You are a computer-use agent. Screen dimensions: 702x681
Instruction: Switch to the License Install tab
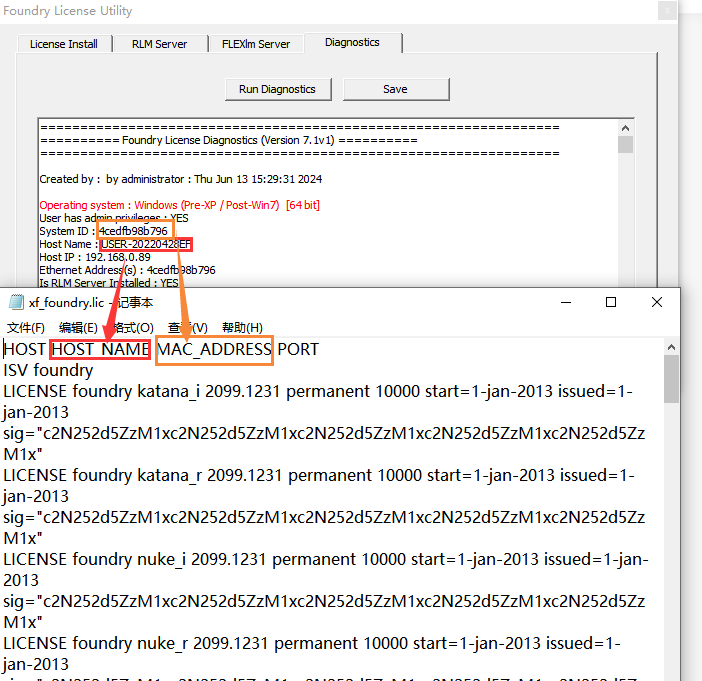(x=63, y=44)
